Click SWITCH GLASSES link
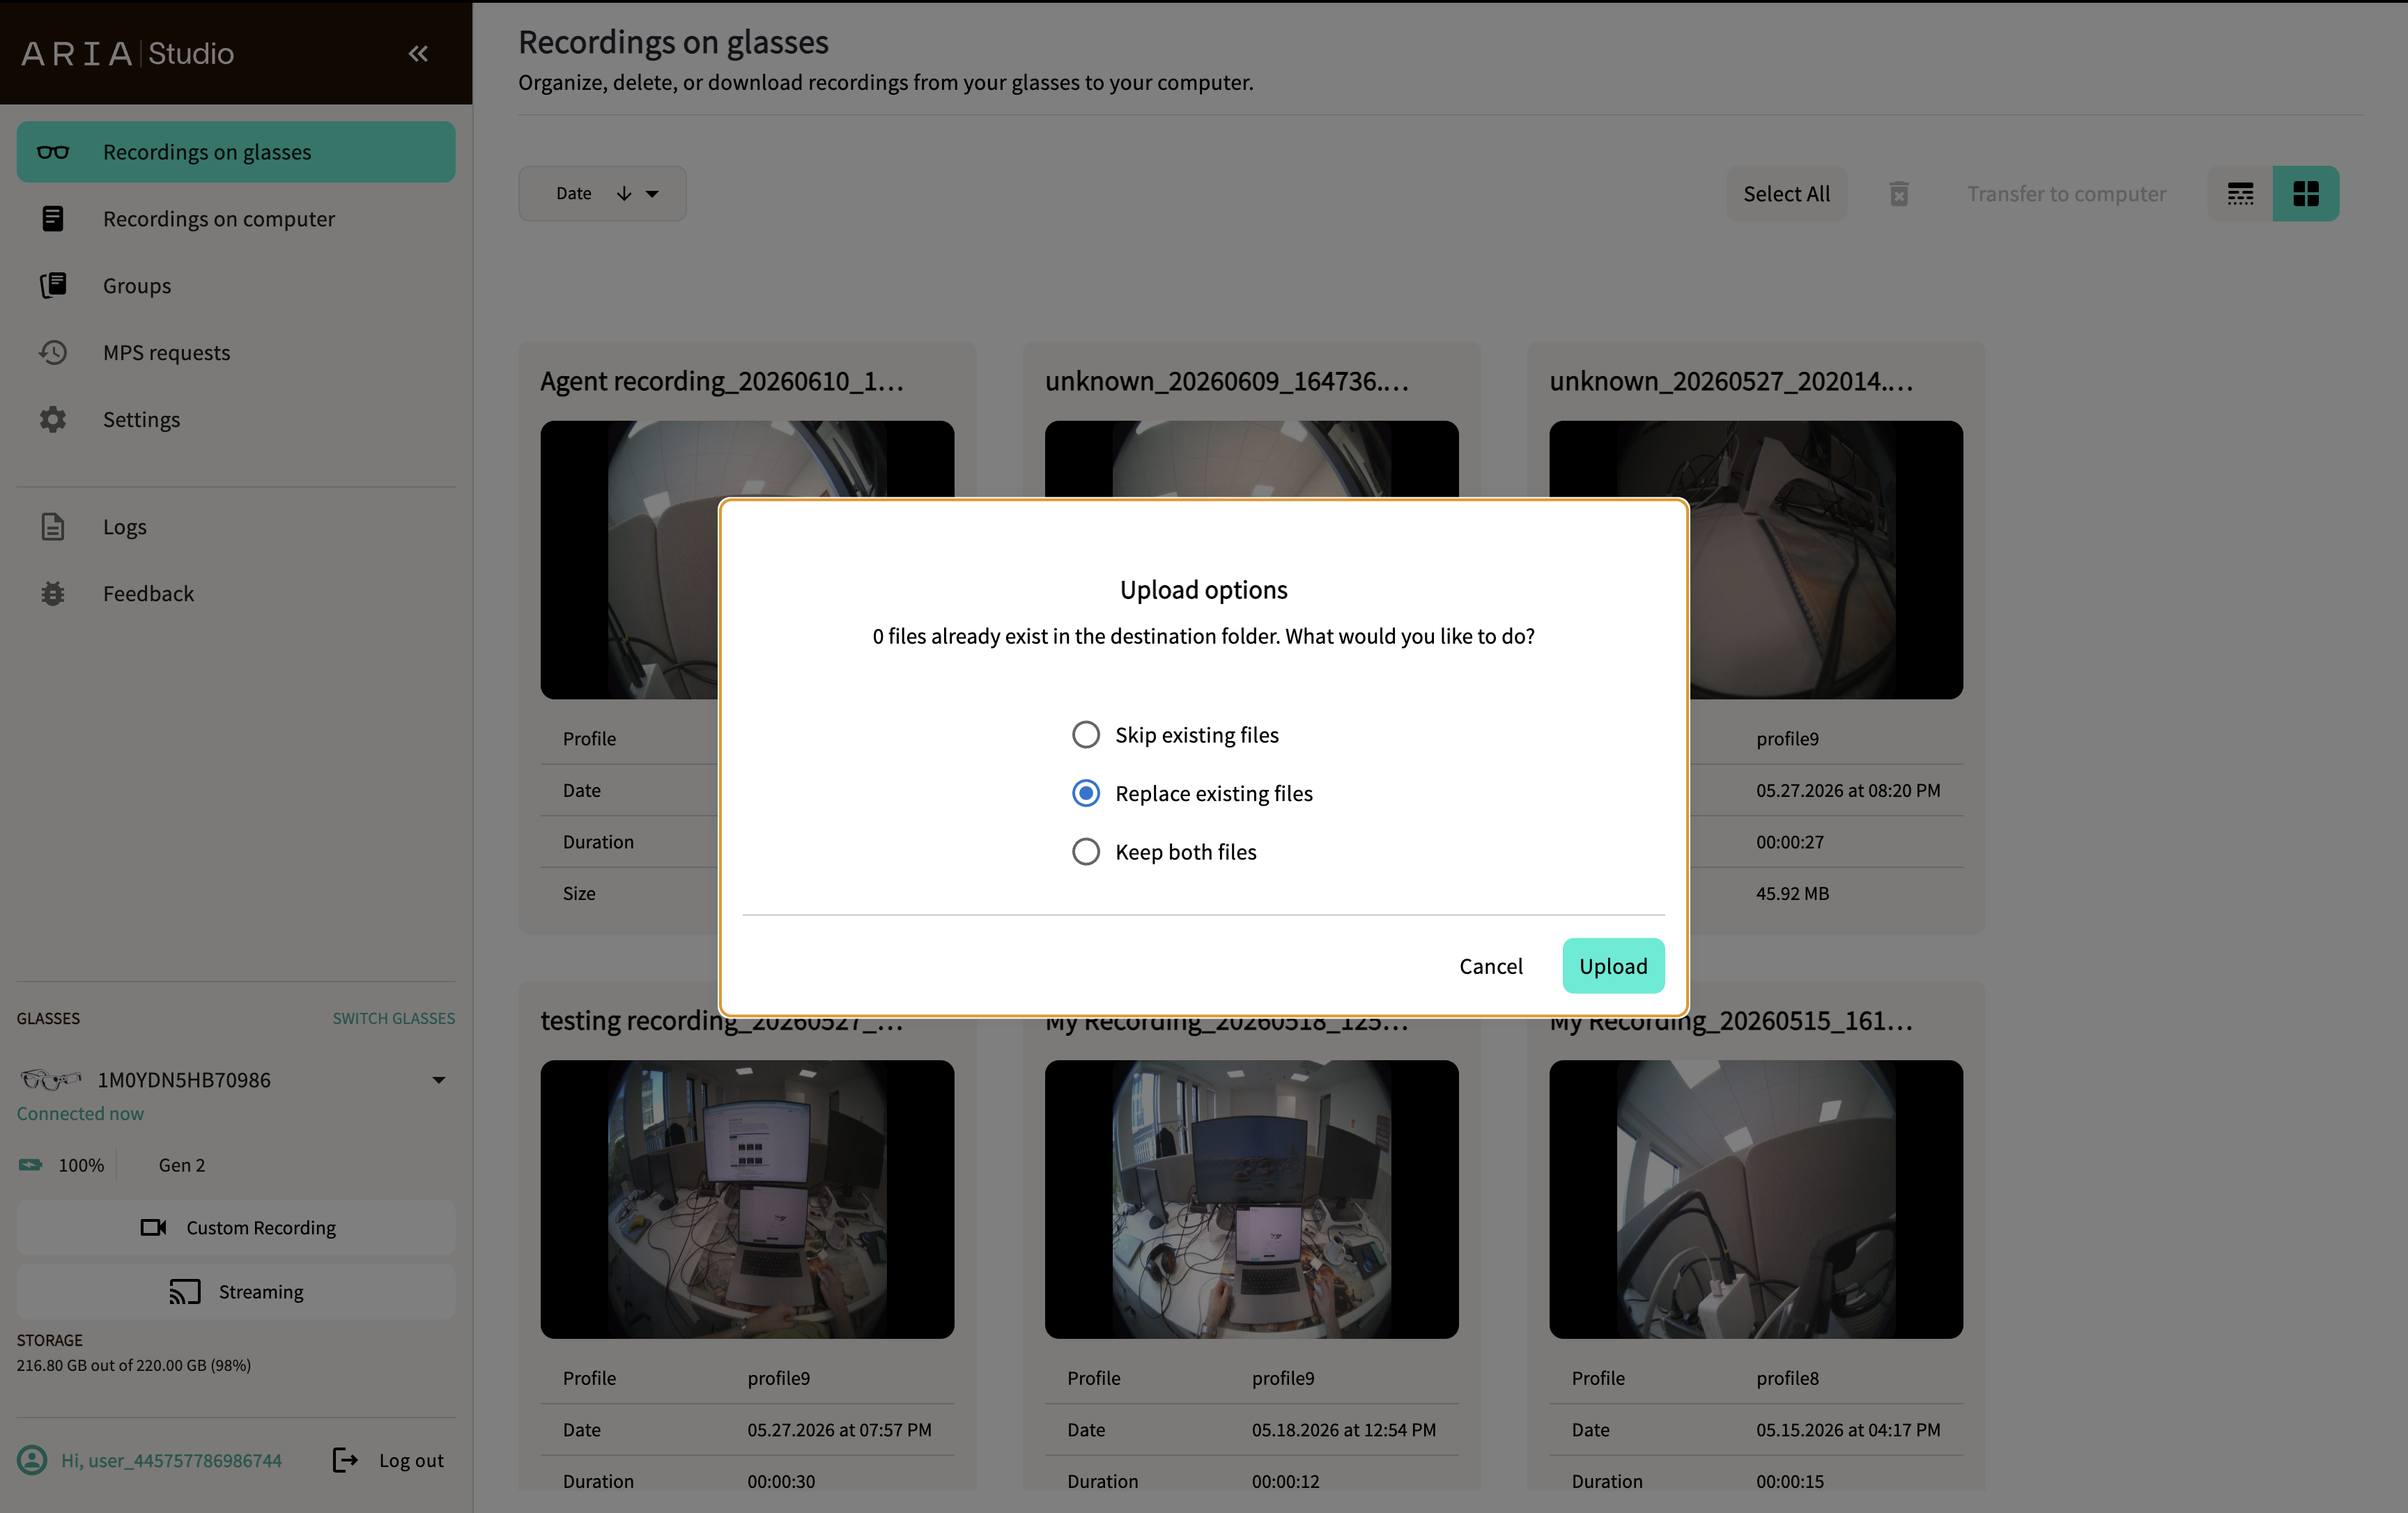 point(393,1018)
